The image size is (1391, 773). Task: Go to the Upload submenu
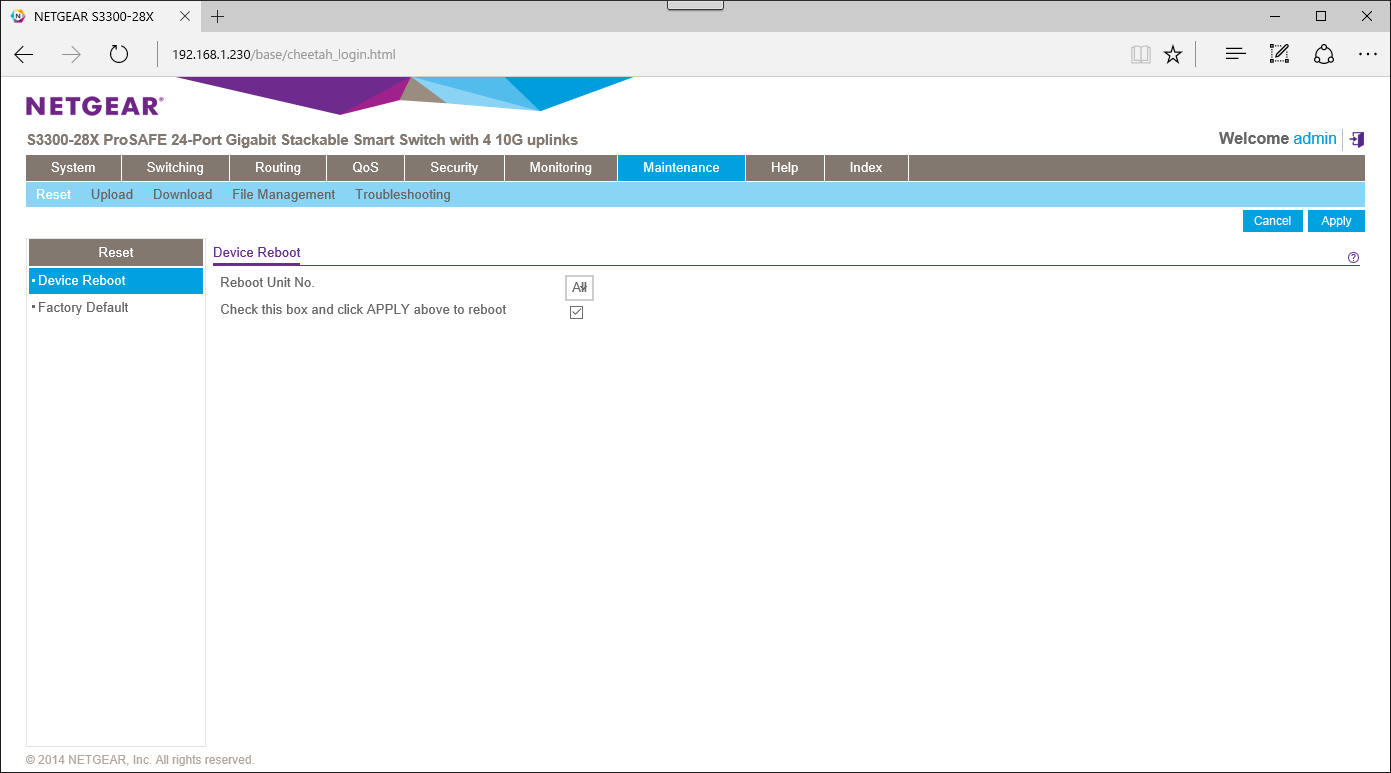pos(112,195)
